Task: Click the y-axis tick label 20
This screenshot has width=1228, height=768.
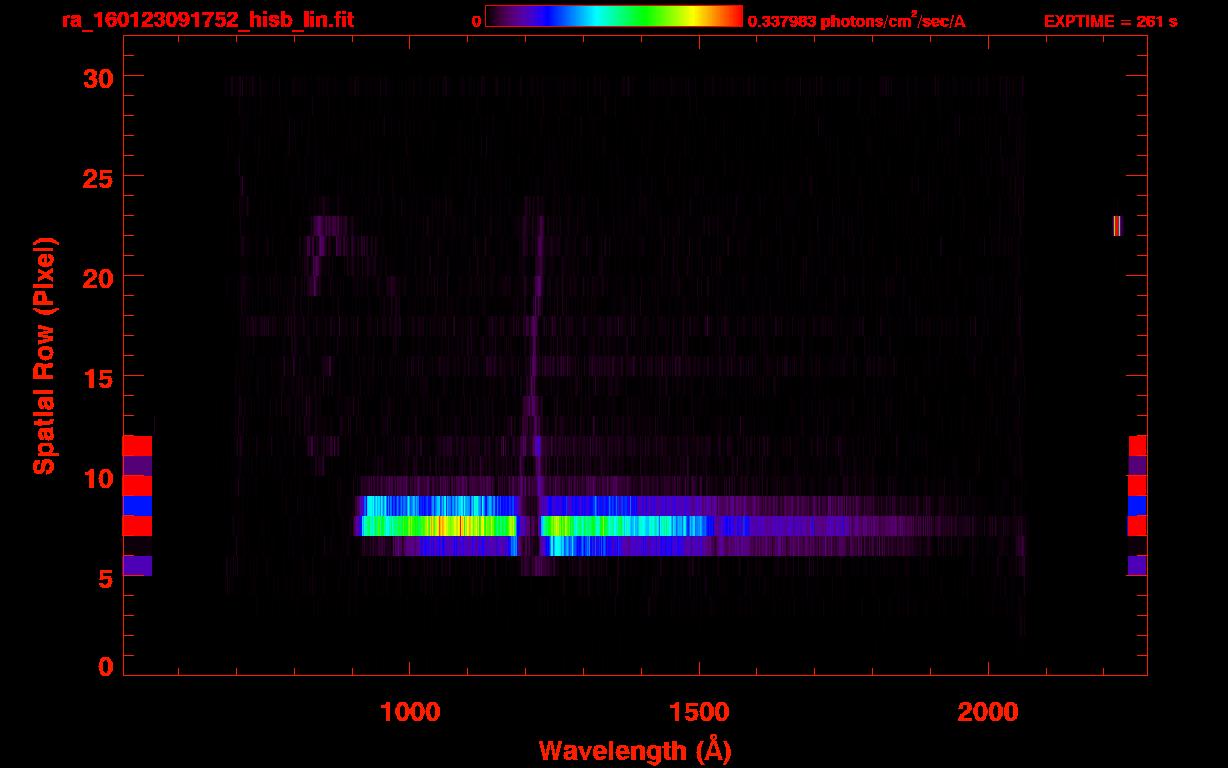Action: point(98,277)
